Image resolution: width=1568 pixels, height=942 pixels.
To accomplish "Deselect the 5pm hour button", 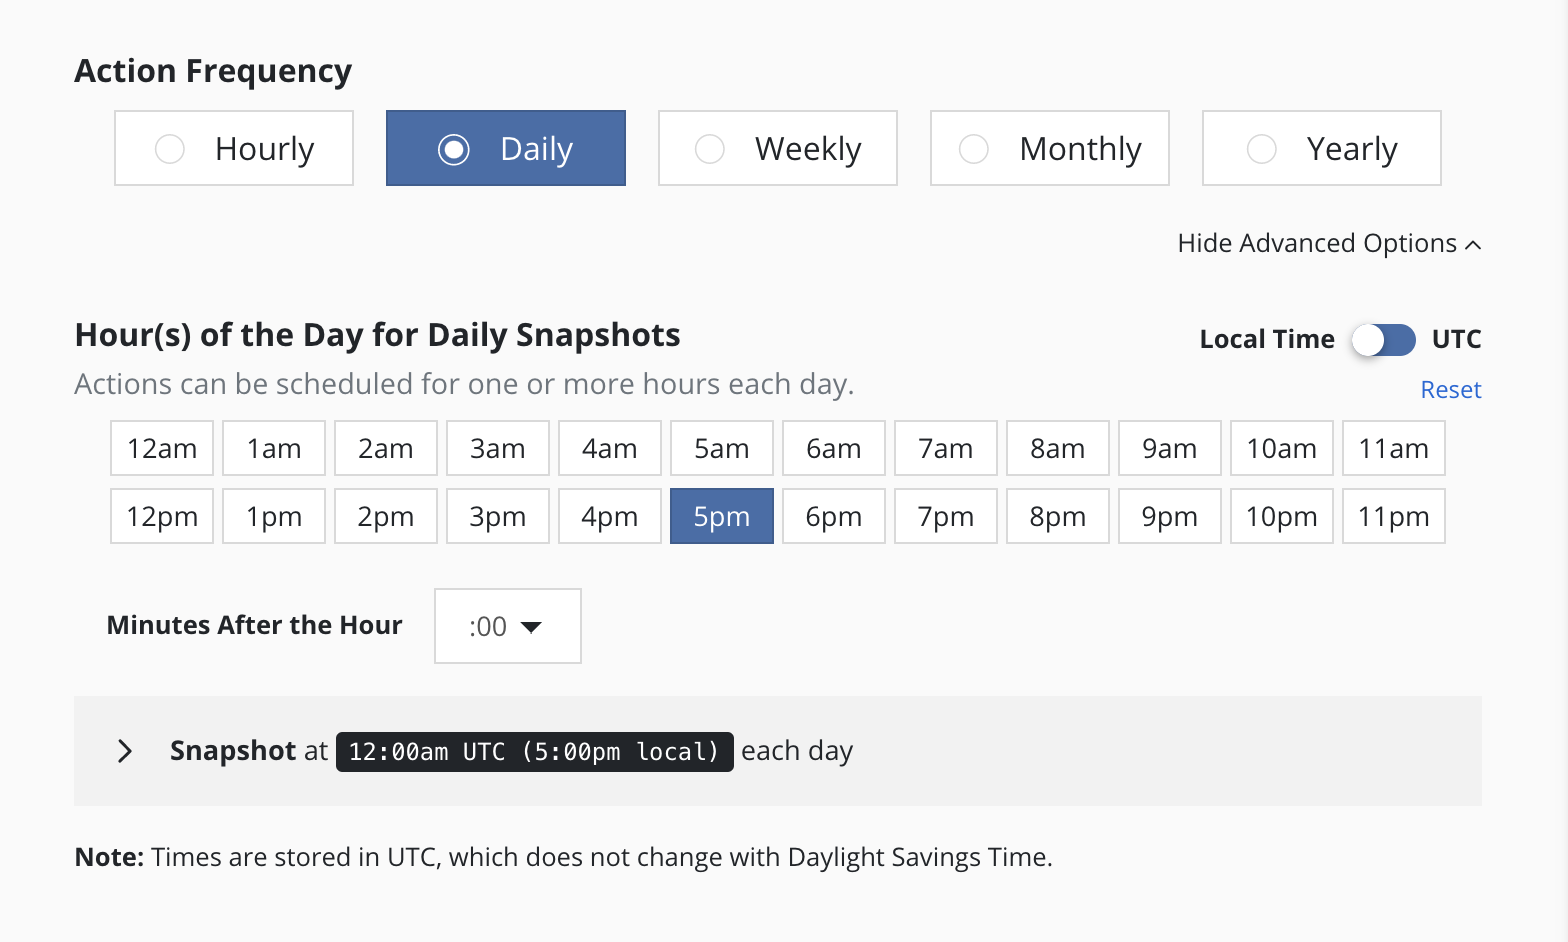I will pos(721,517).
